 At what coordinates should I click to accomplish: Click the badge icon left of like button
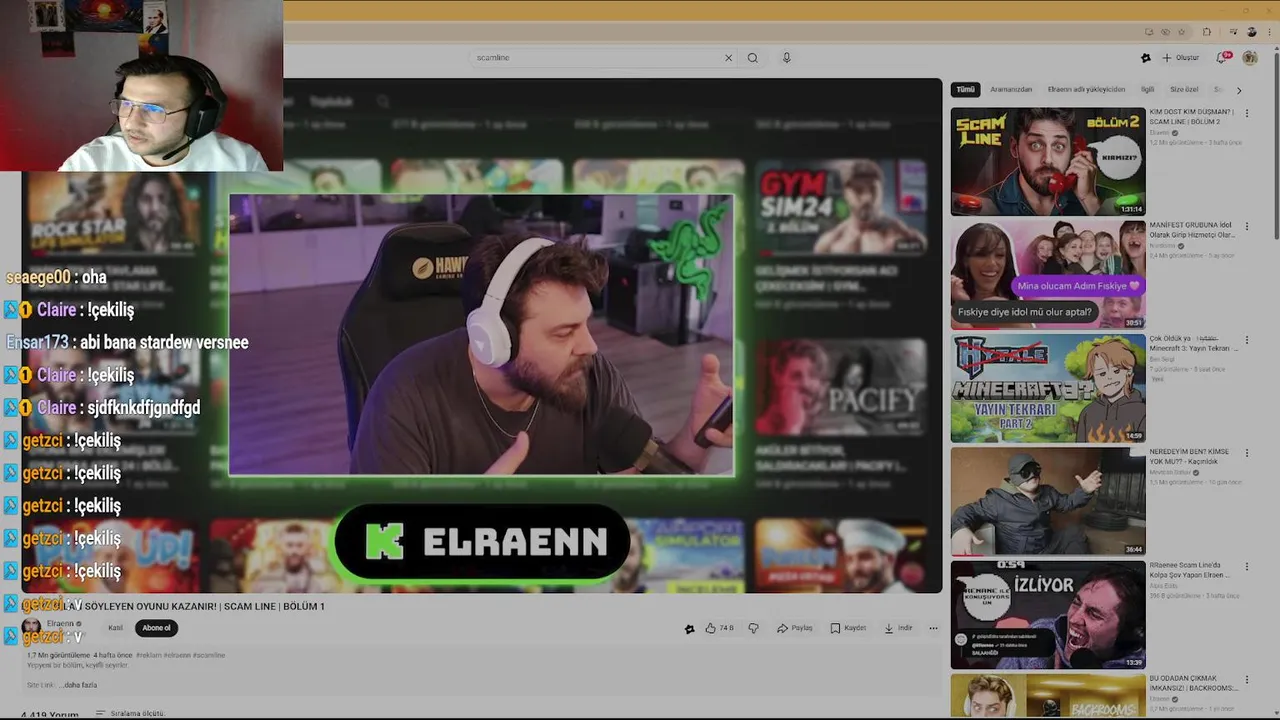coord(689,628)
